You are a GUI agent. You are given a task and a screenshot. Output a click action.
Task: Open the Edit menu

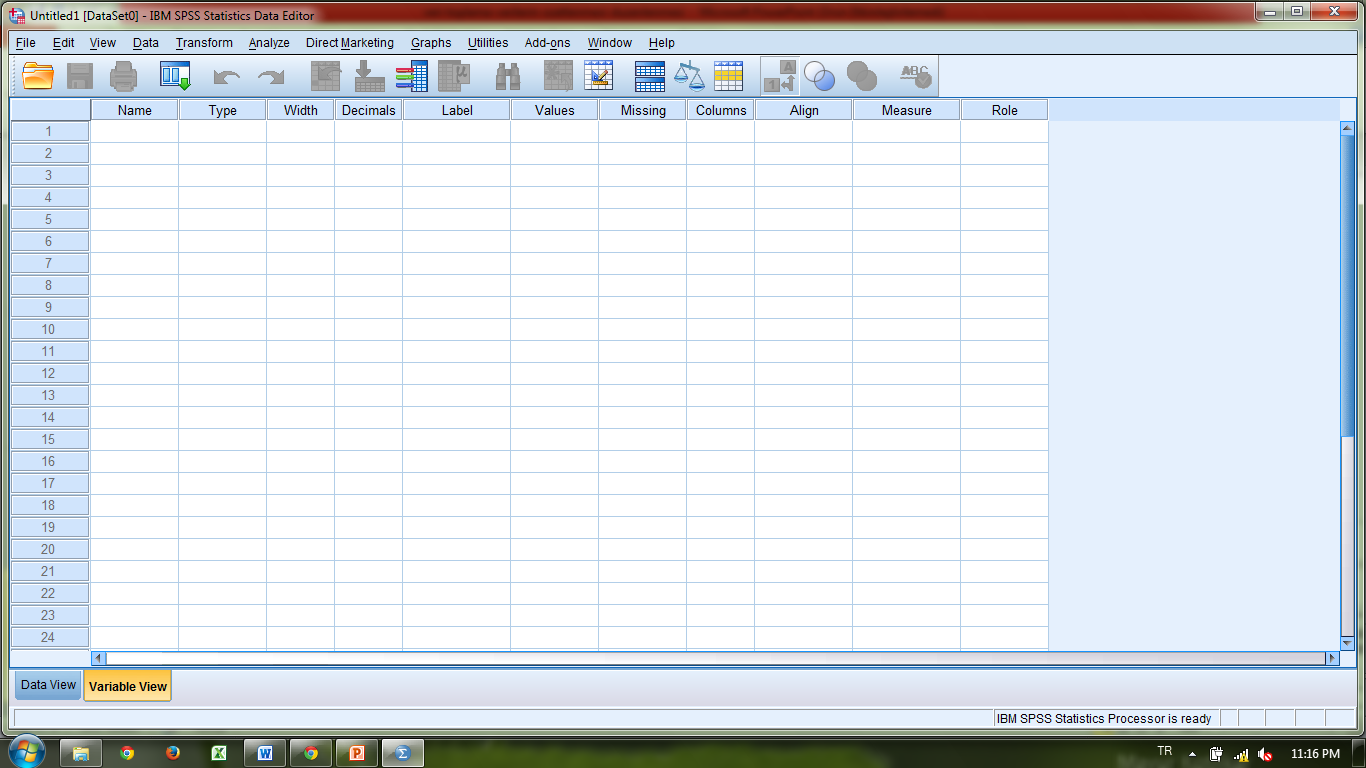[x=64, y=43]
